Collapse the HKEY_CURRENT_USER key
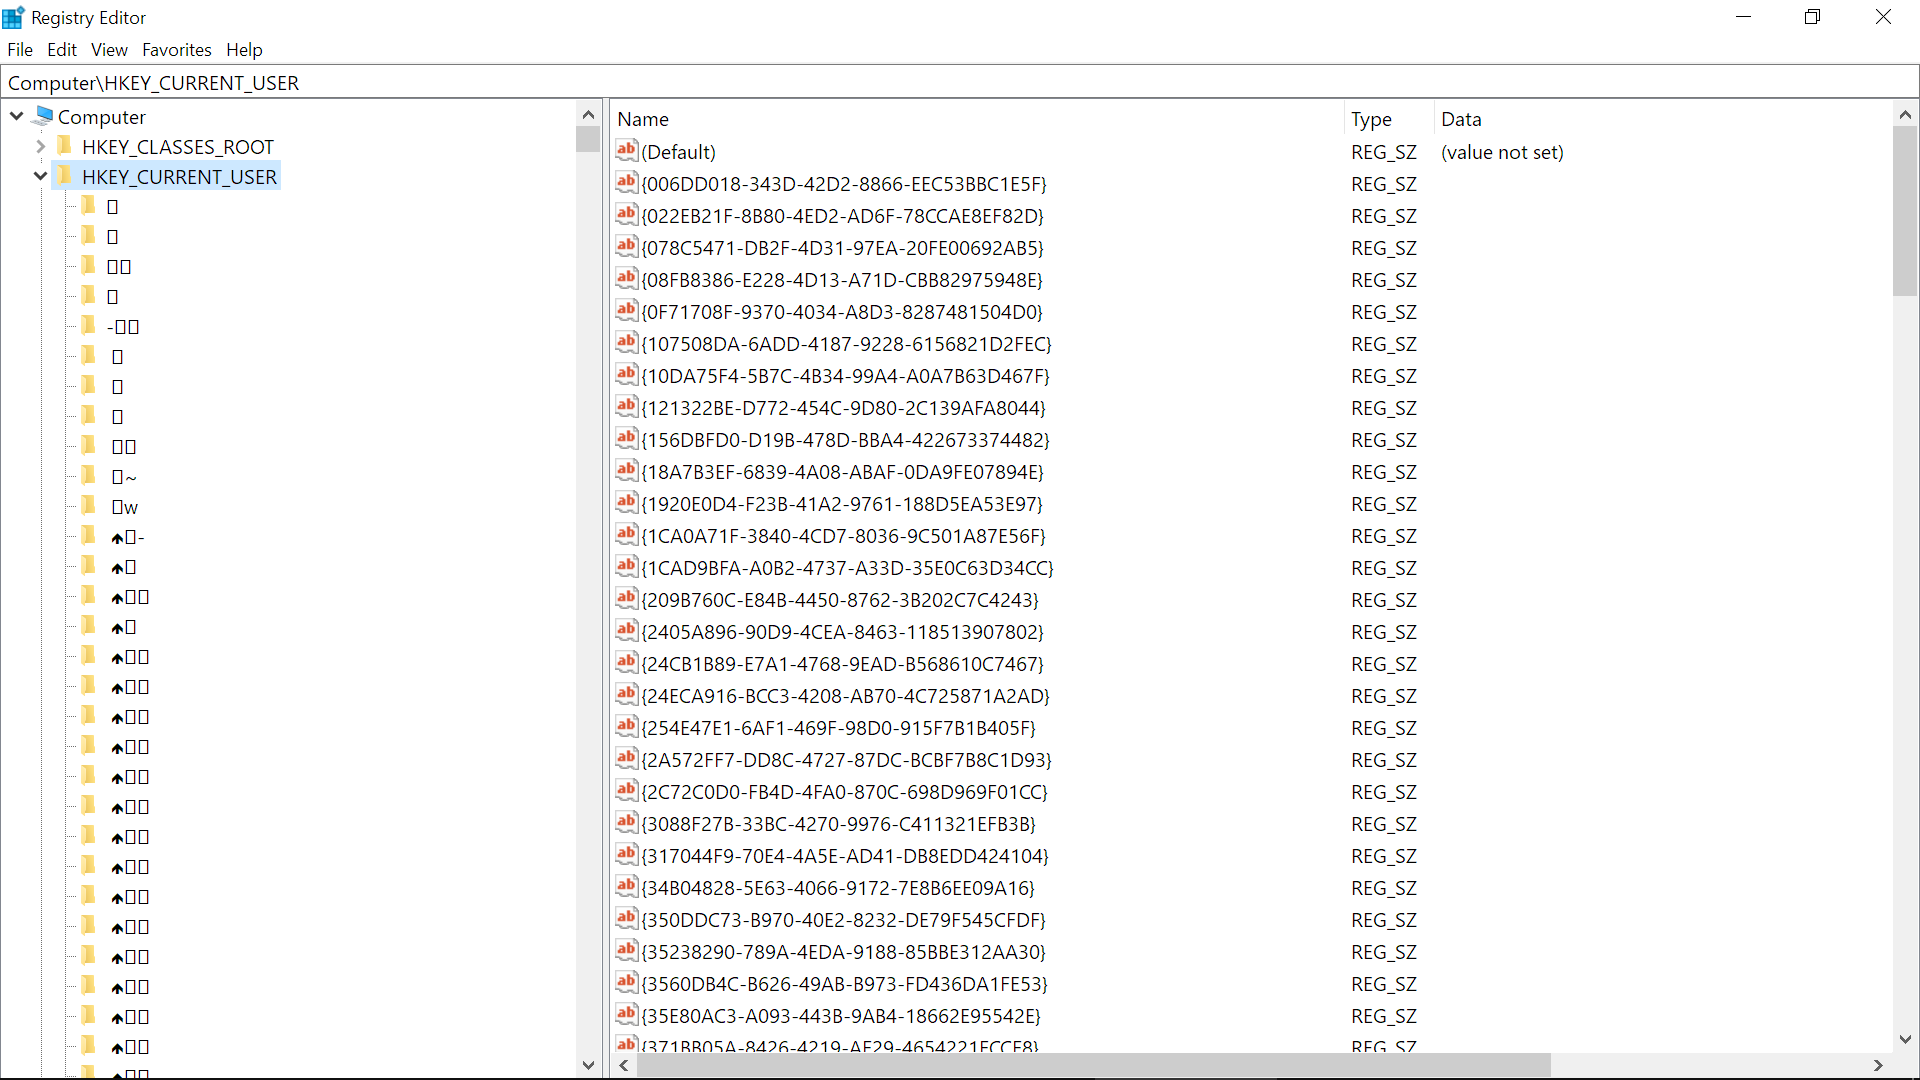The width and height of the screenshot is (1920, 1080). point(40,177)
